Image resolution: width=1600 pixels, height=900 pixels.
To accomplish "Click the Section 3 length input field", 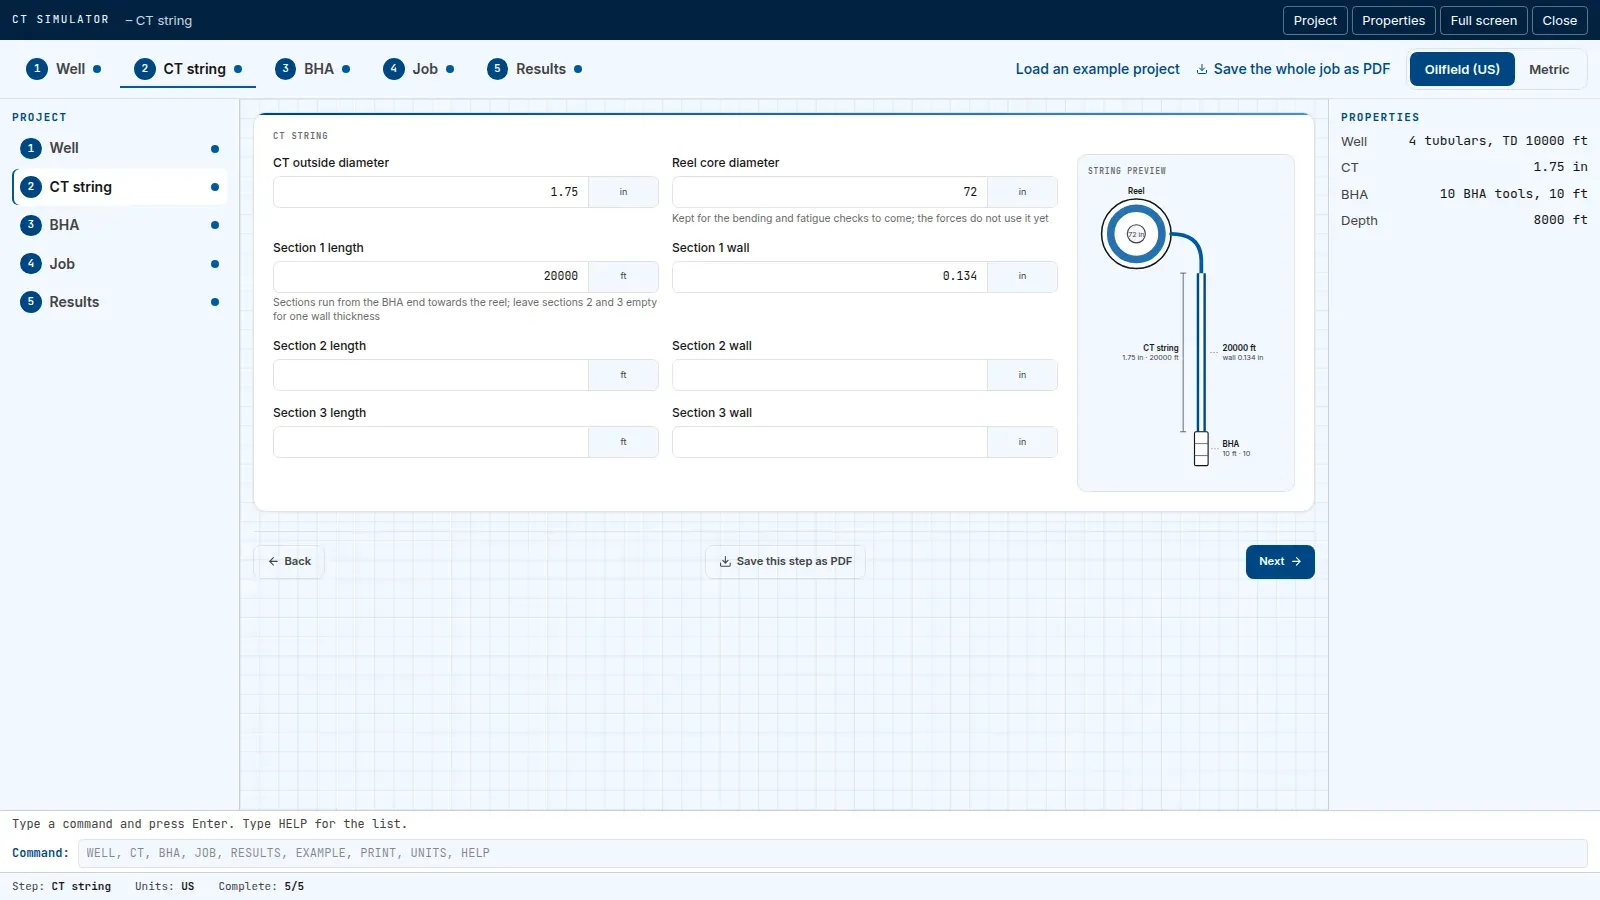I will 431,442.
